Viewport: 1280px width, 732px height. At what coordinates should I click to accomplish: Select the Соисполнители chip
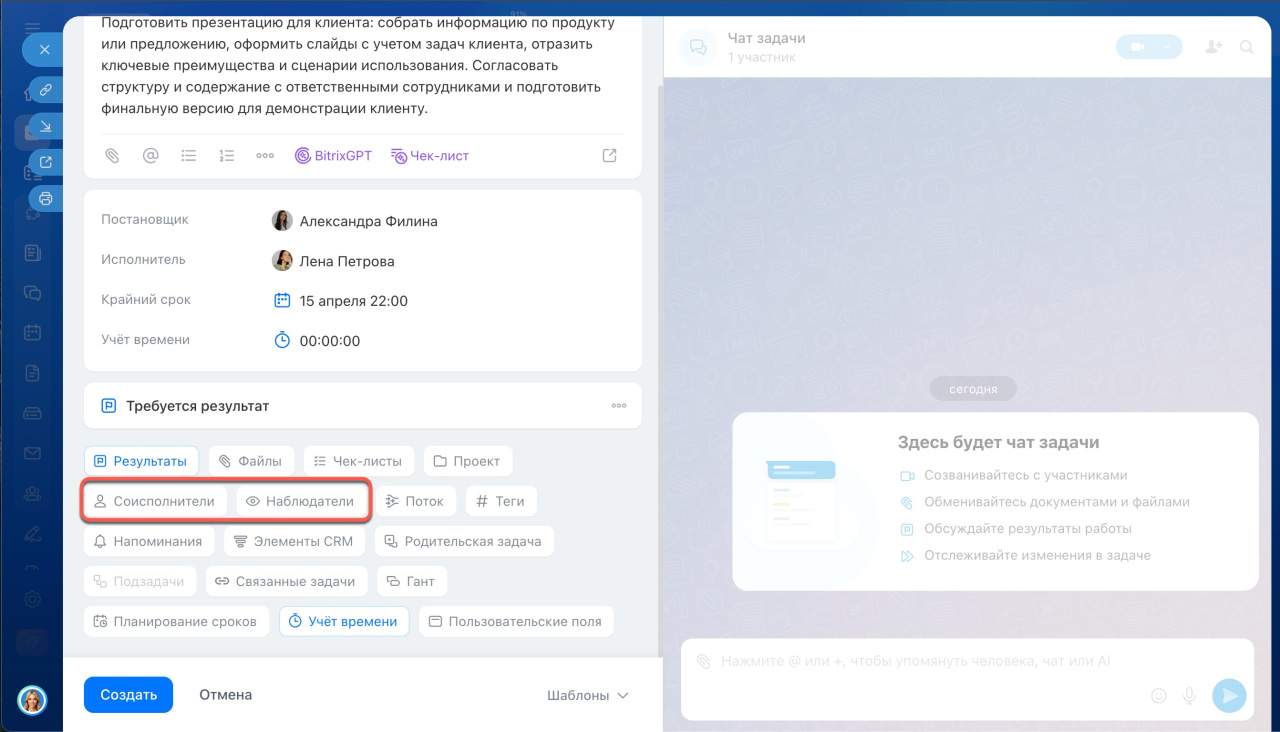(154, 501)
